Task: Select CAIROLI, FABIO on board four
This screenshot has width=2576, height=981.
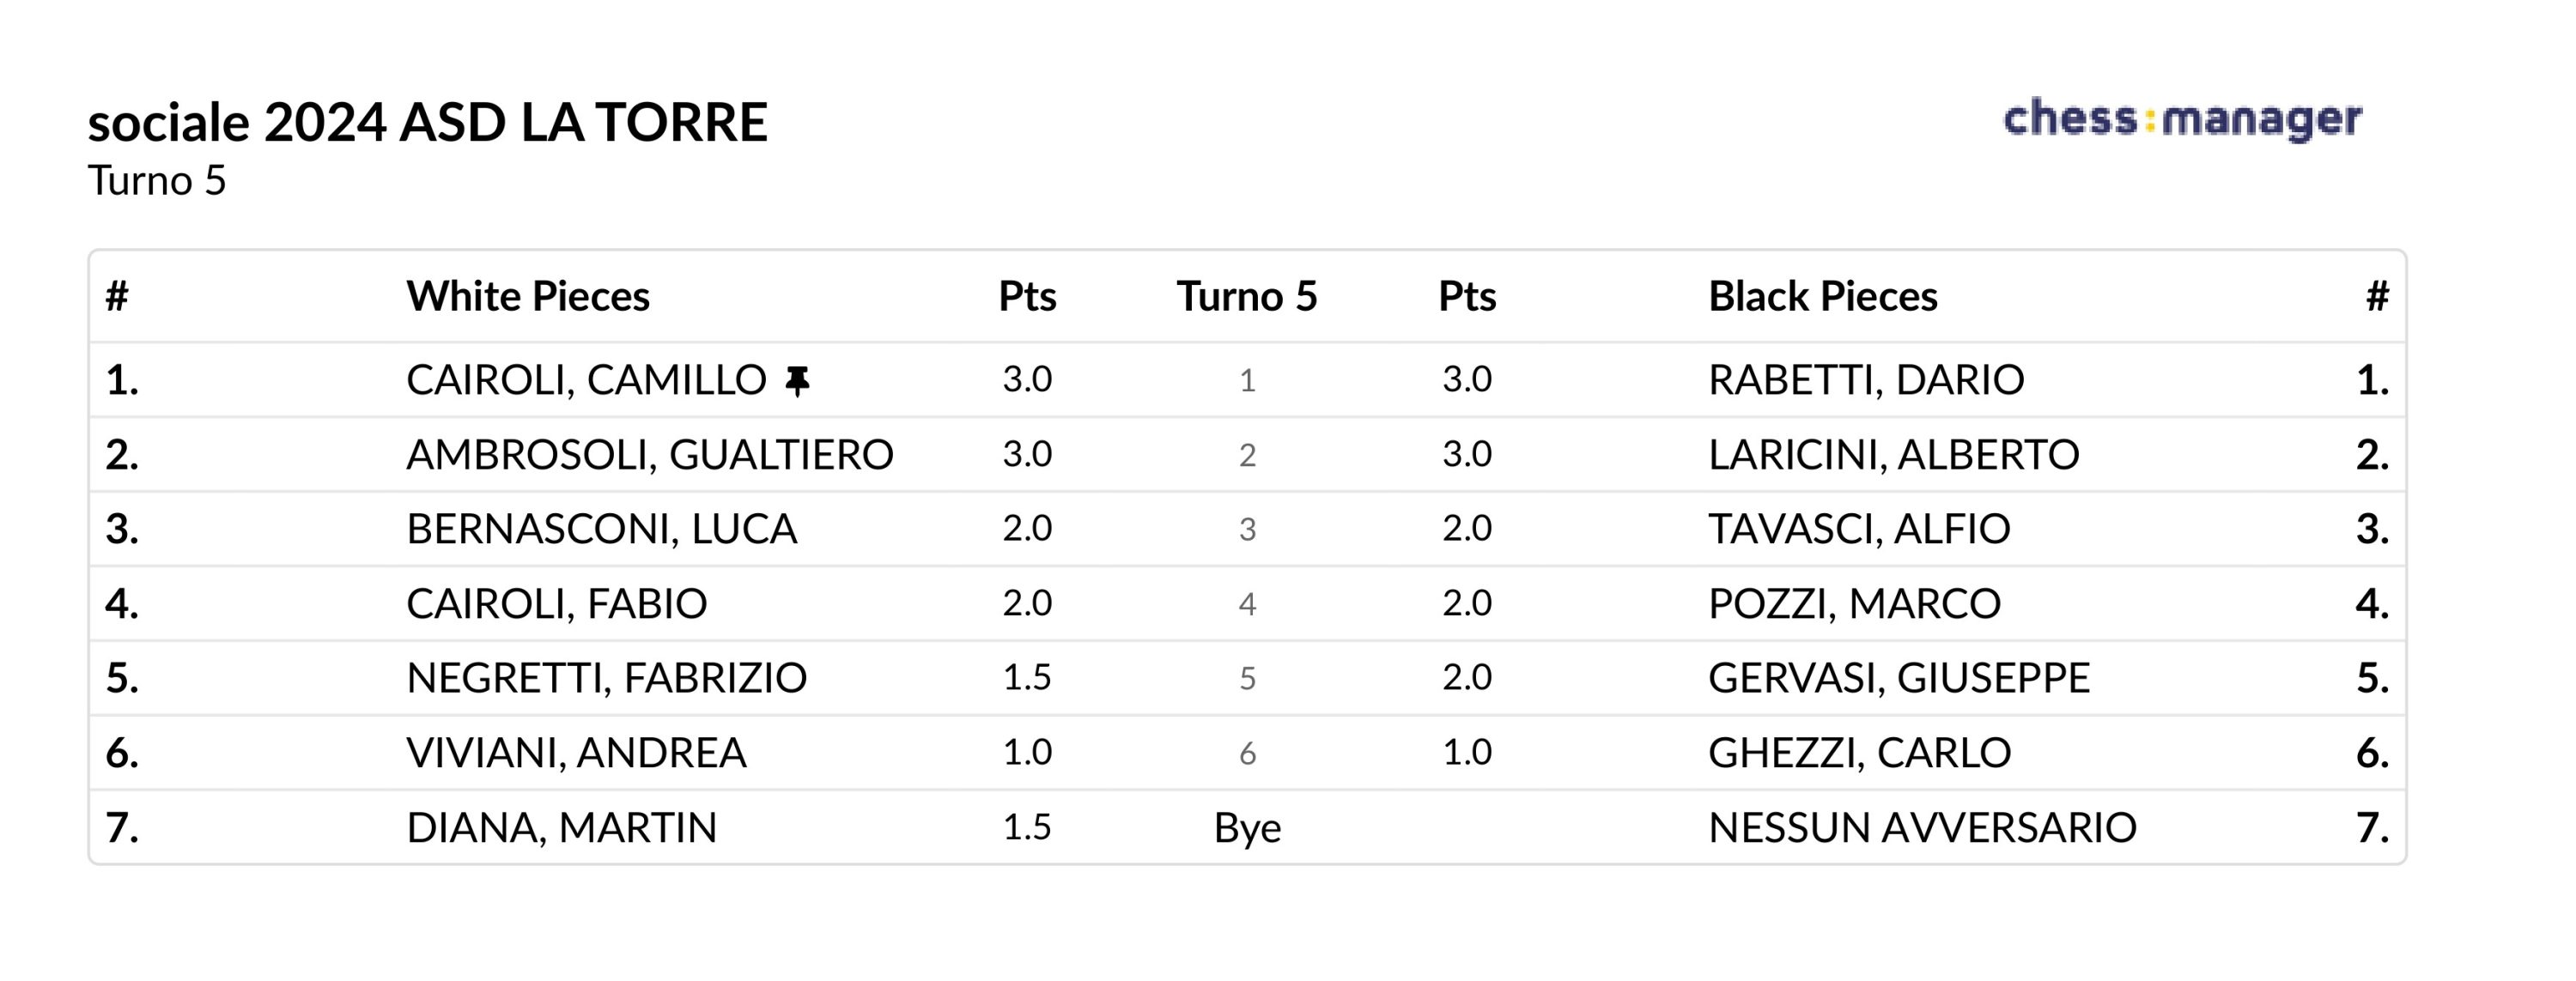Action: pyautogui.click(x=556, y=604)
